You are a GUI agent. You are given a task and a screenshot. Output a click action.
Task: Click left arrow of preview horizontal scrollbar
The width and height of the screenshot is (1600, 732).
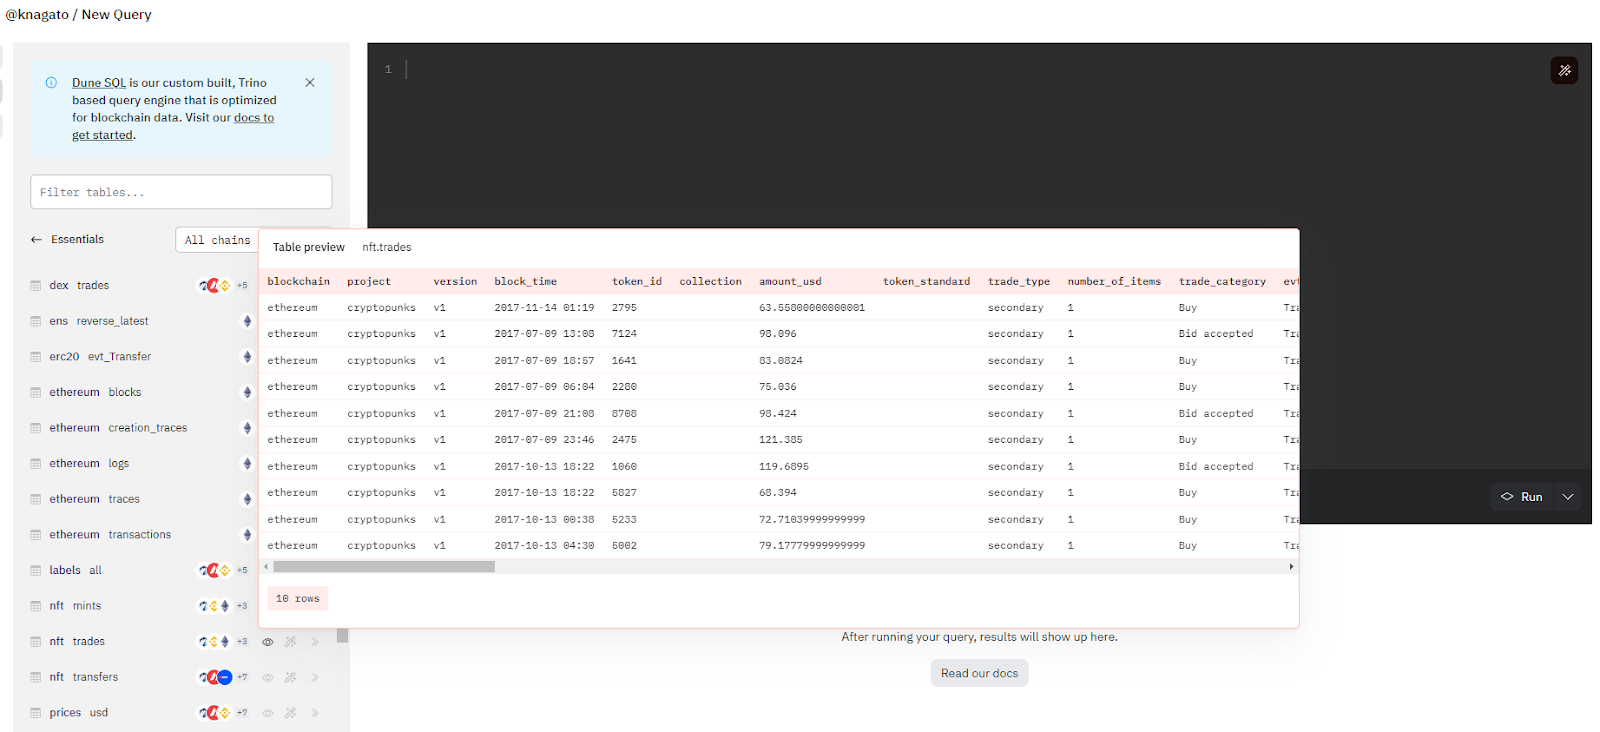[266, 567]
